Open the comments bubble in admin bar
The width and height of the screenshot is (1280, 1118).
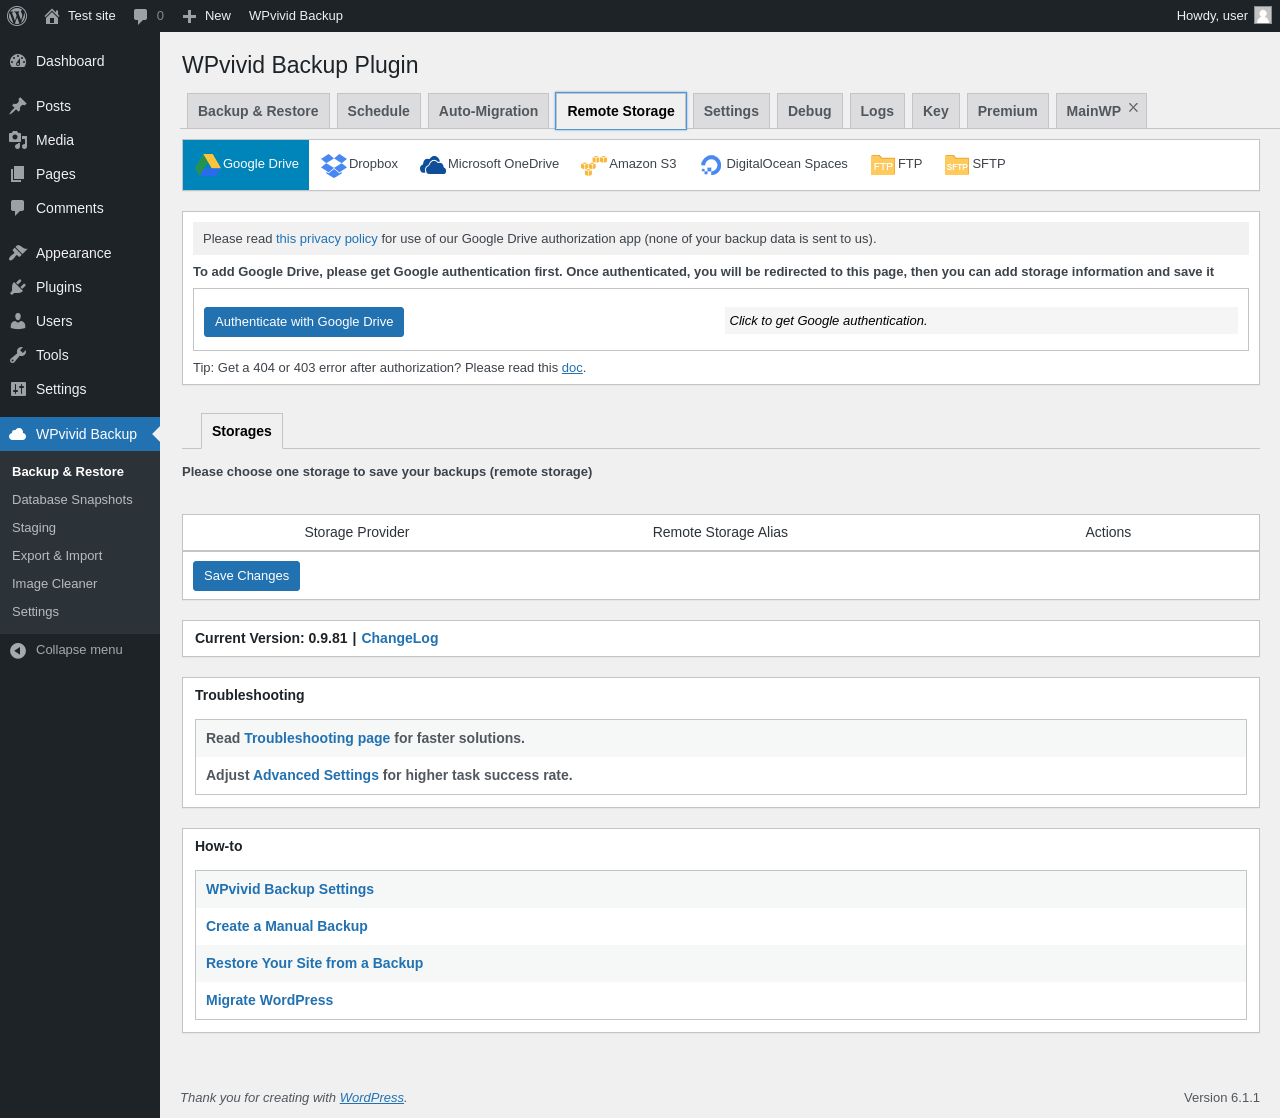tap(141, 16)
